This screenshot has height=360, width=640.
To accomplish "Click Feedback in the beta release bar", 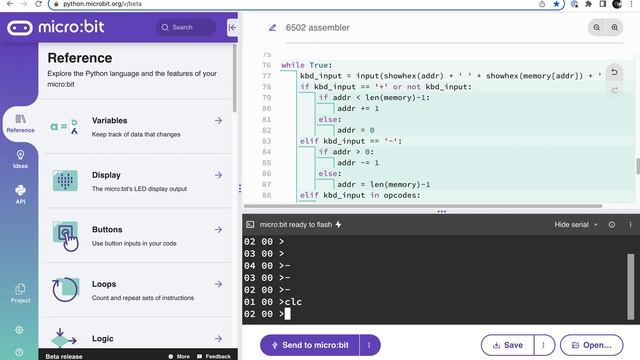I will [214, 356].
